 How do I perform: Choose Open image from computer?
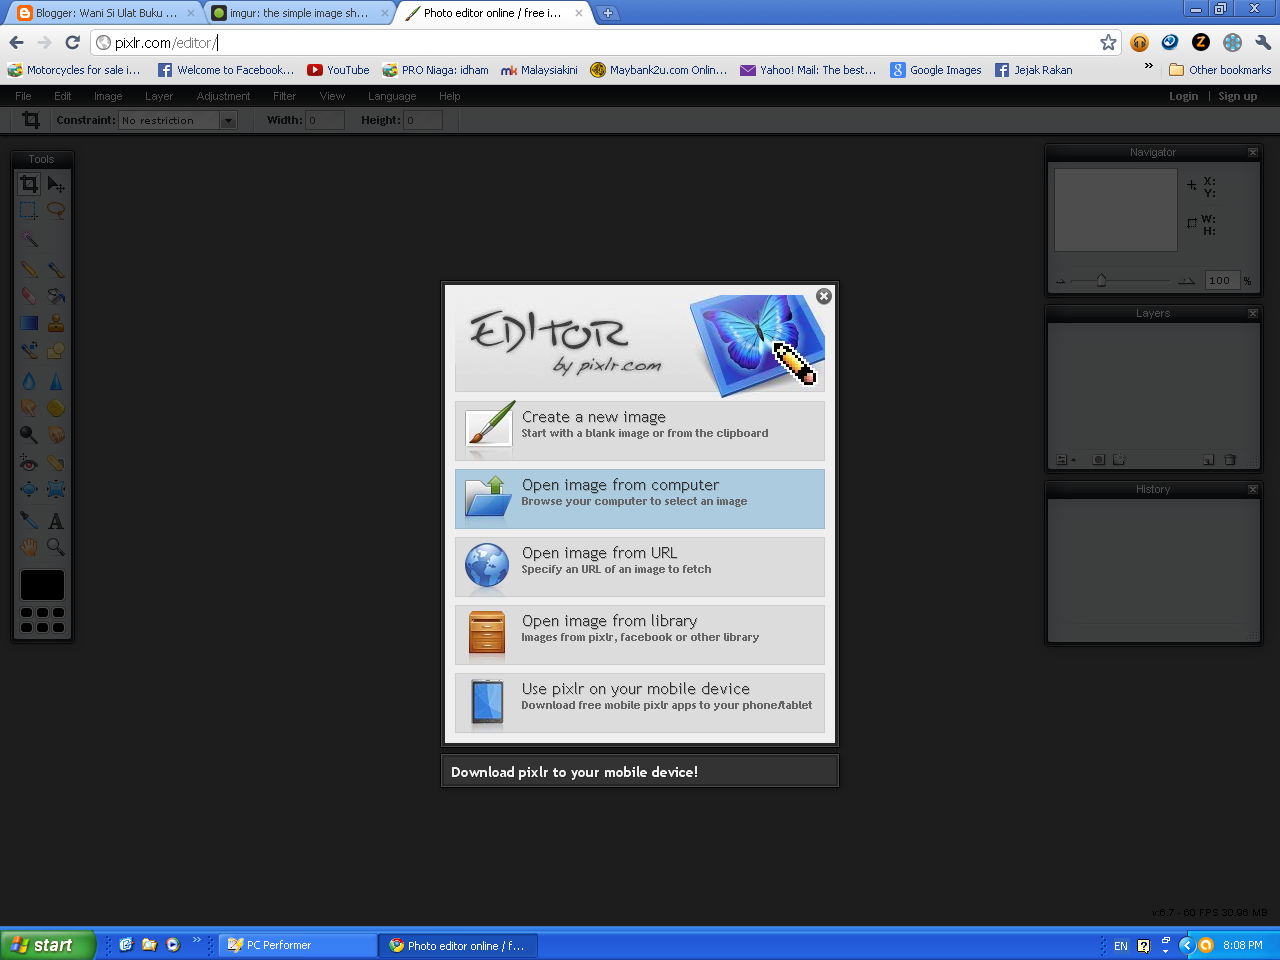[640, 499]
